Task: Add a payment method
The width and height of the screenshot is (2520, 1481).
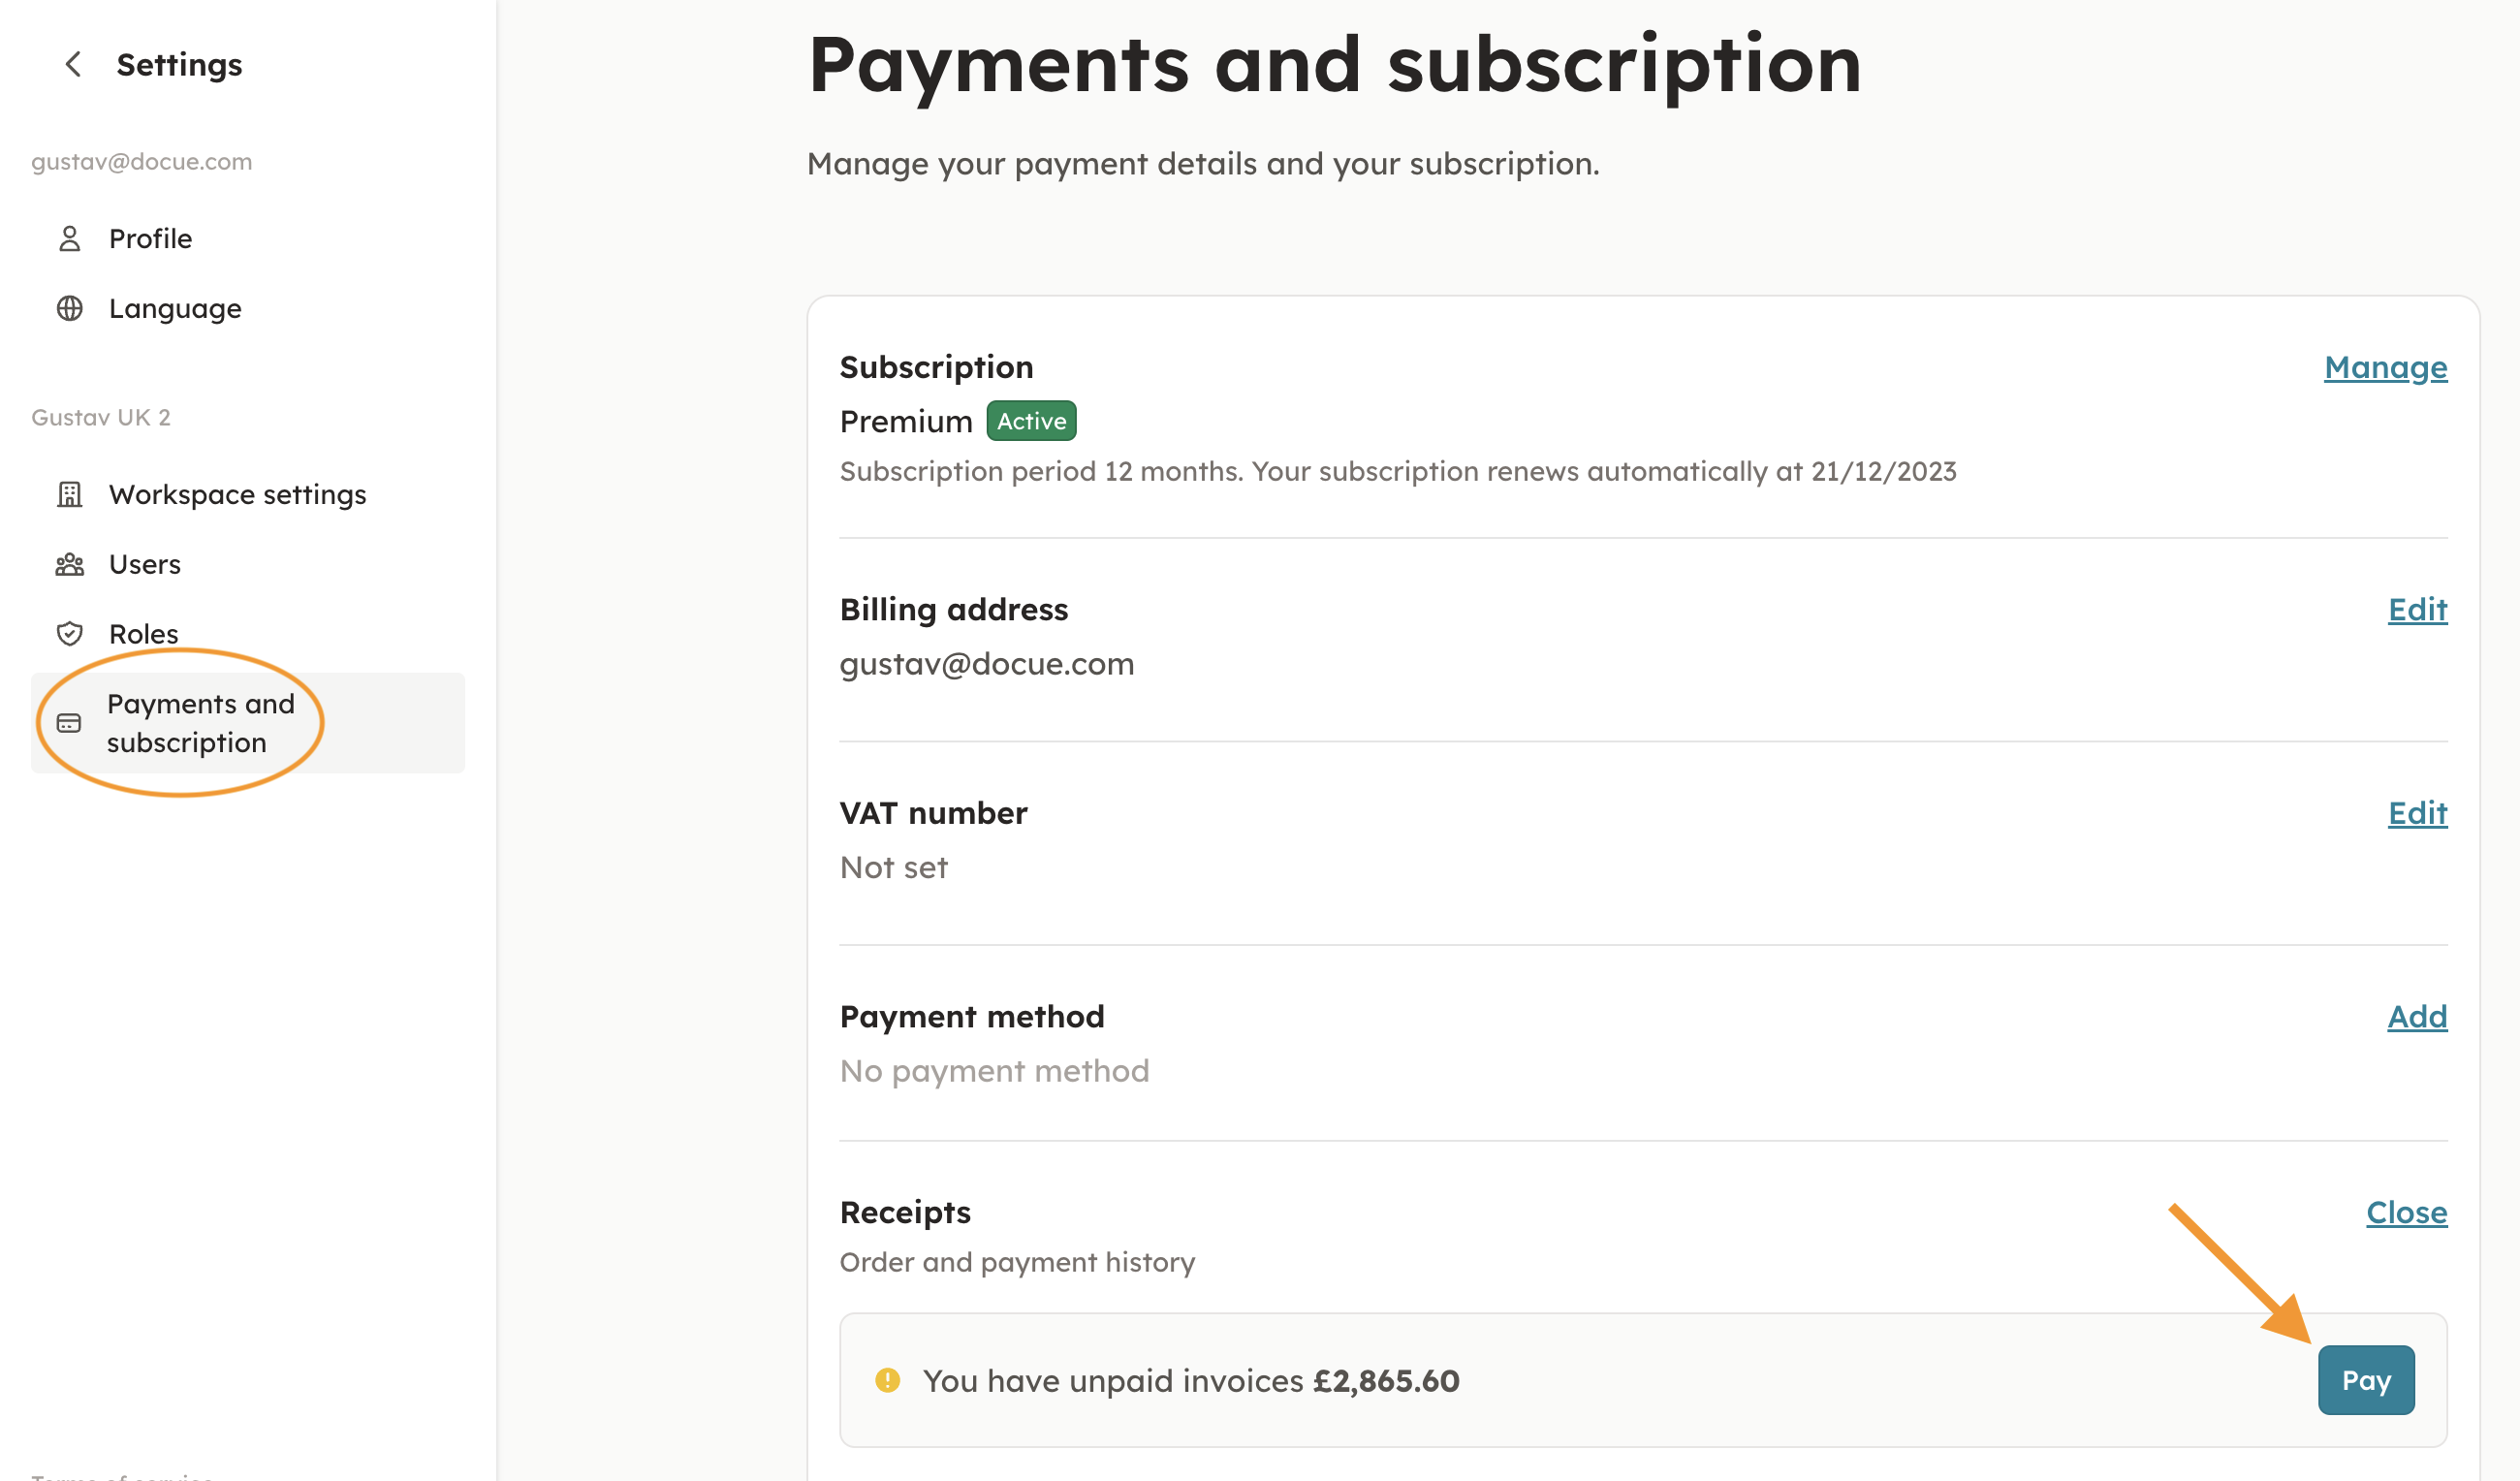Action: pyautogui.click(x=2417, y=1017)
